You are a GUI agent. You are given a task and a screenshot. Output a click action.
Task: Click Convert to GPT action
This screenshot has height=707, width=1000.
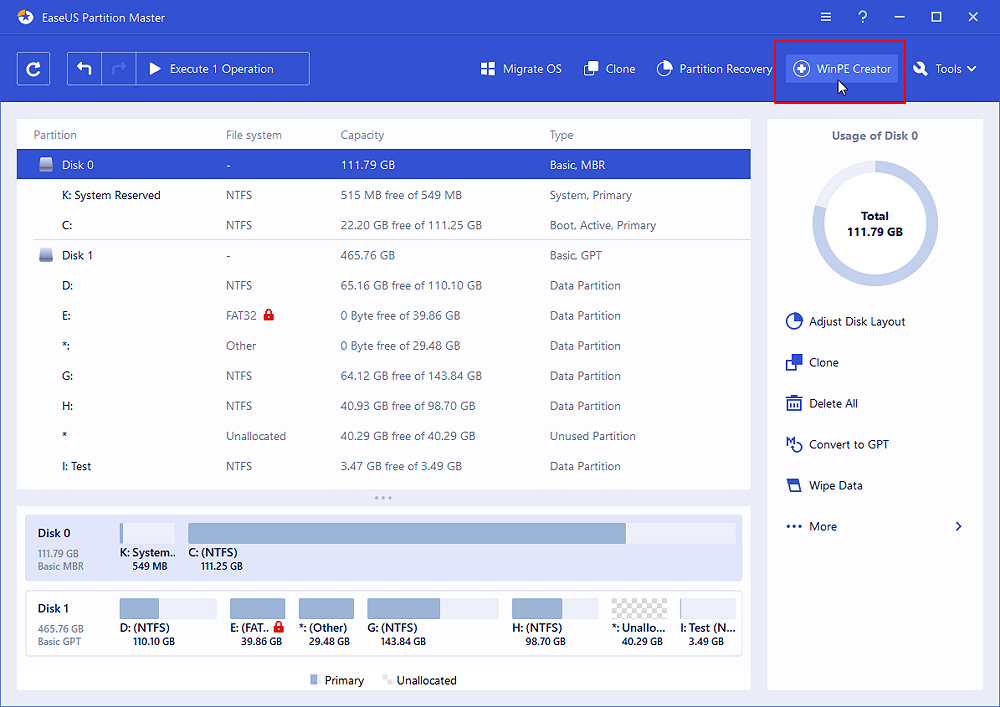tap(837, 445)
